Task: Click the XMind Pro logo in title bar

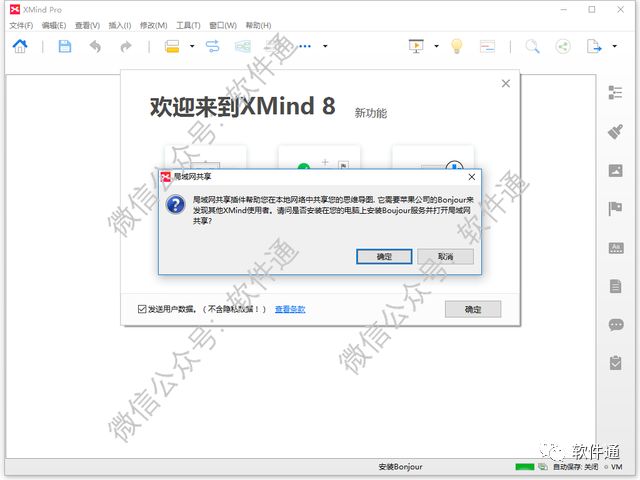Action: 15,9
